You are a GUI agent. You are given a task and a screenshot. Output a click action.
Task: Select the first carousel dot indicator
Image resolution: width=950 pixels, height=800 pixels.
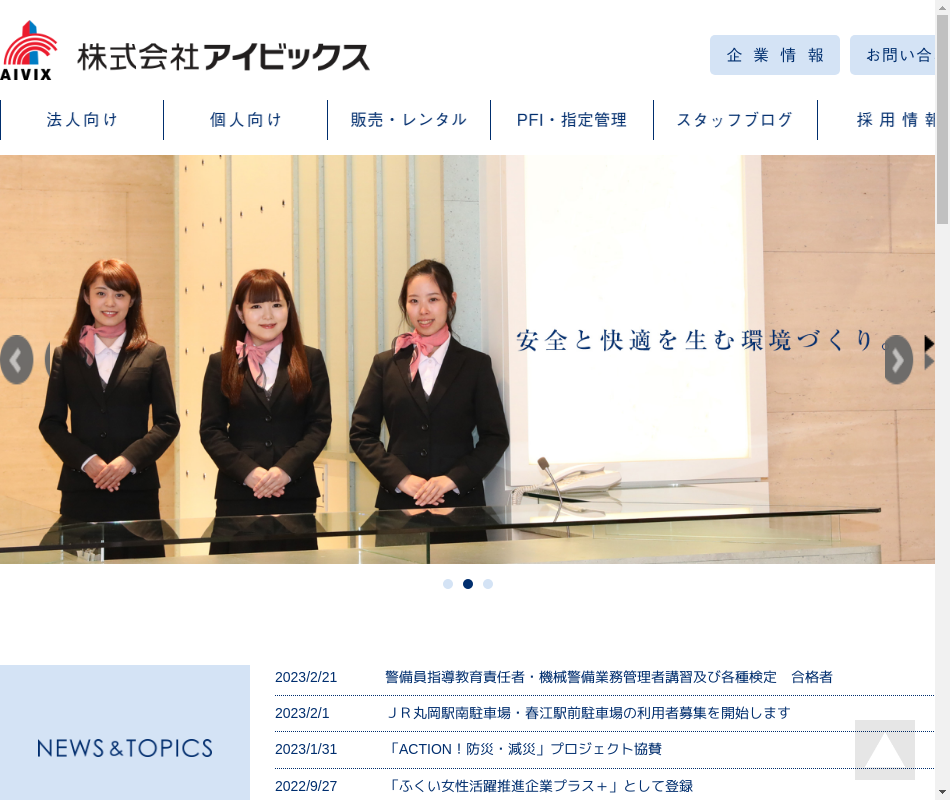coord(448,584)
